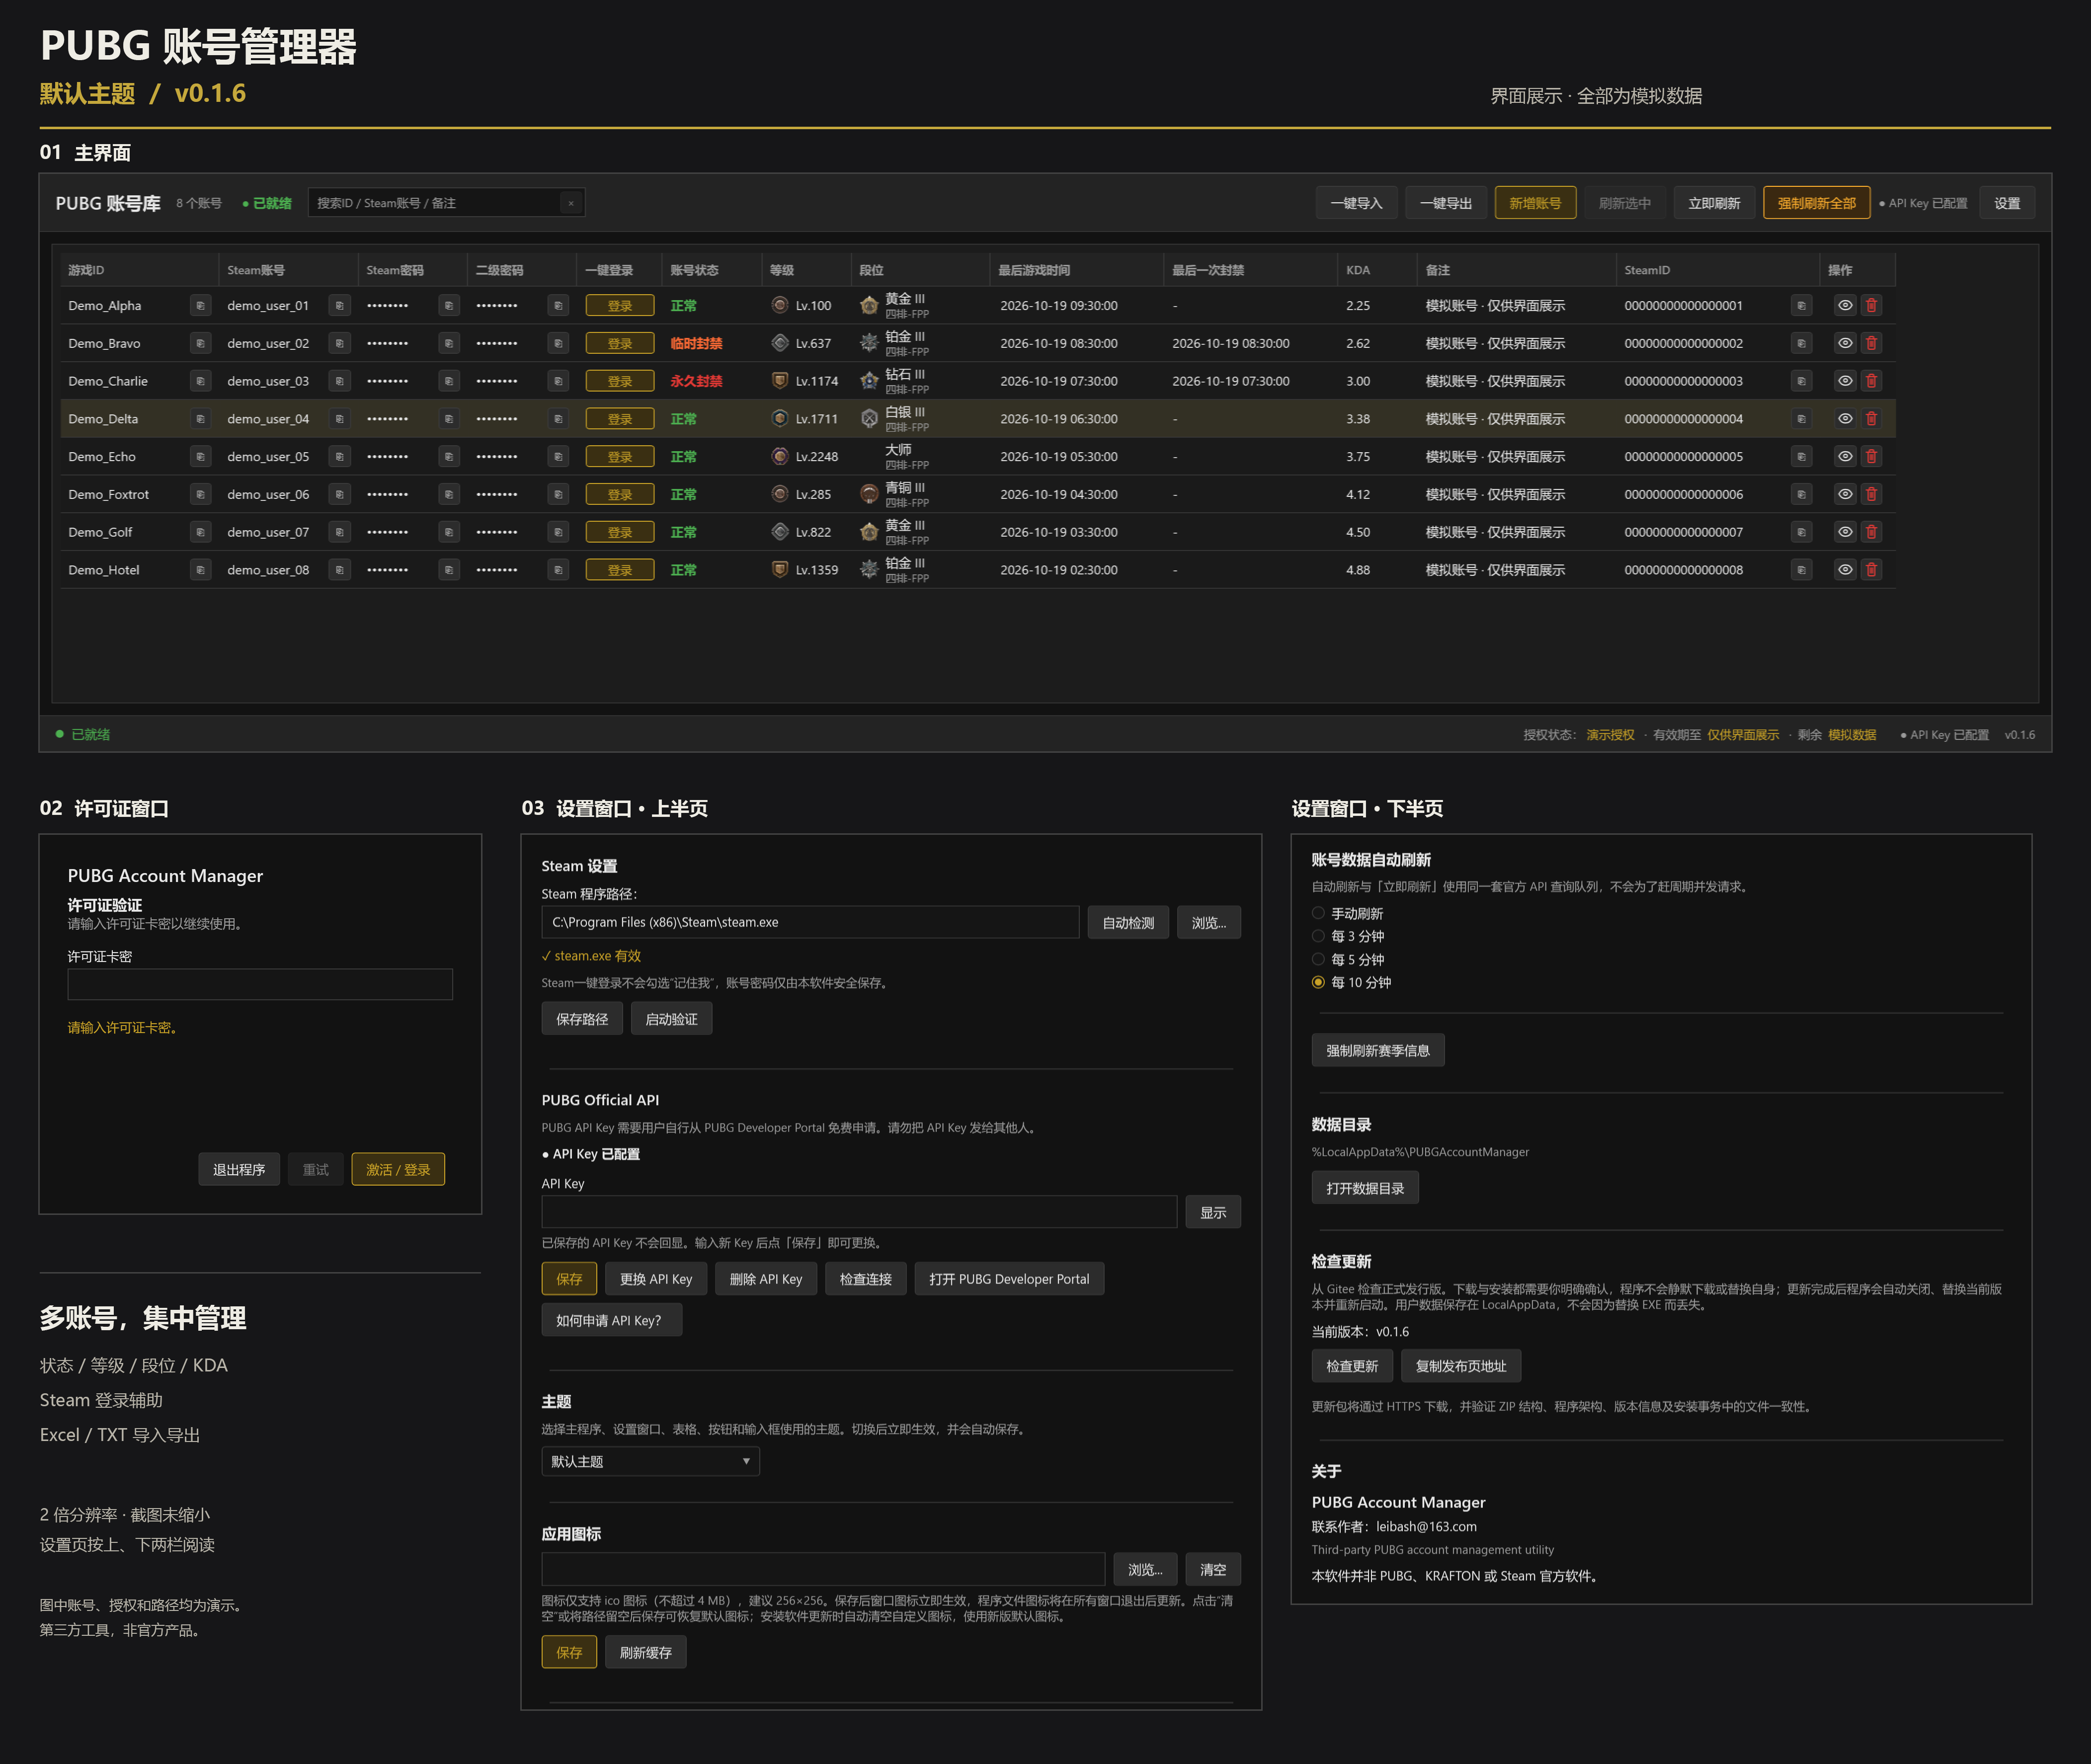Copy the Demo_Alpha game ID
The image size is (2091, 1764).
(200, 306)
